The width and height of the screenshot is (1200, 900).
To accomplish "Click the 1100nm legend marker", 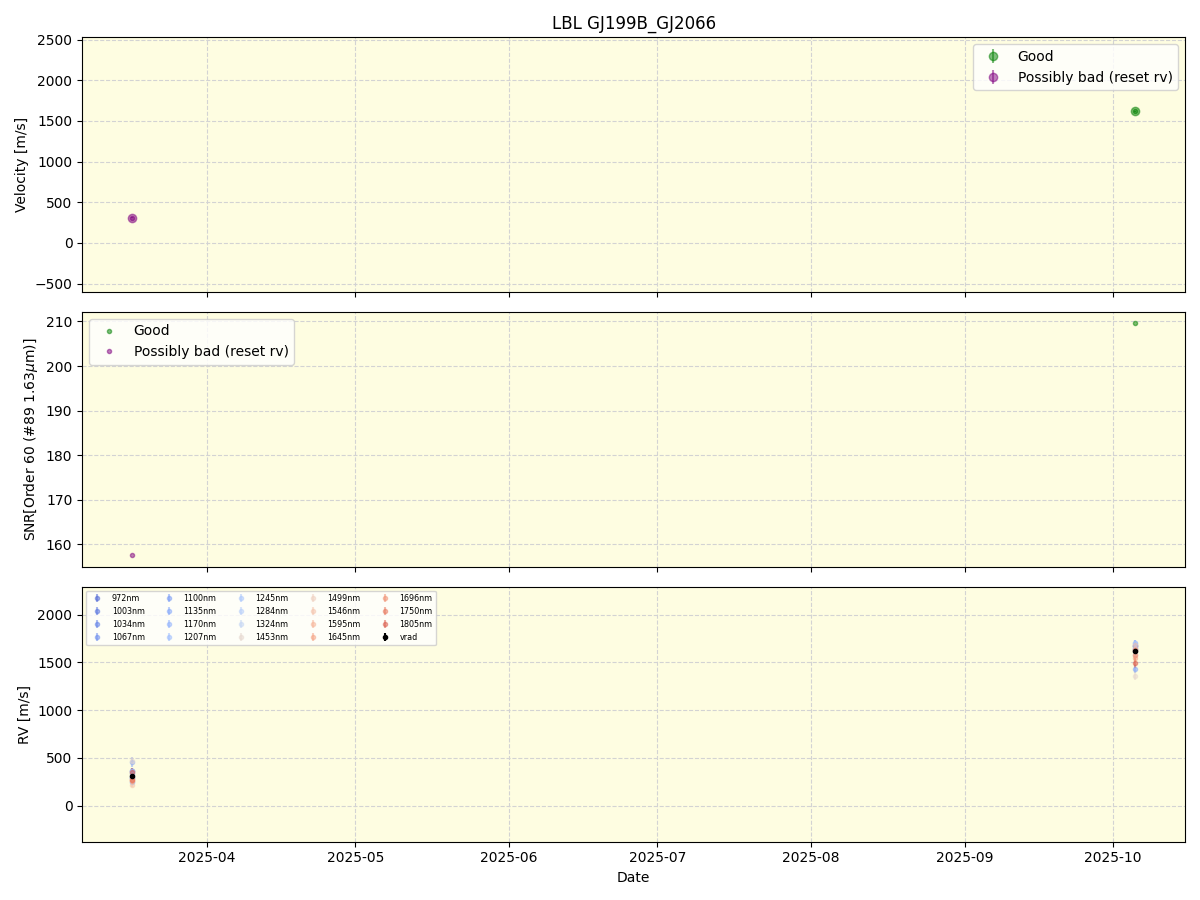I will pos(169,598).
